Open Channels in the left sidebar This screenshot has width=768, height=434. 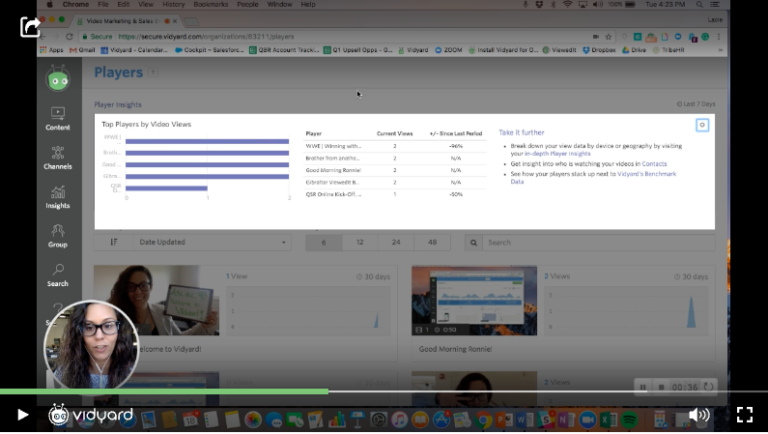point(58,158)
